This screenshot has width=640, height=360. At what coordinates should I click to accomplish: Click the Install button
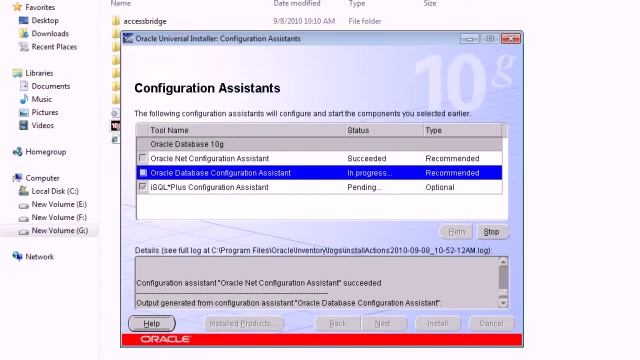pos(438,324)
